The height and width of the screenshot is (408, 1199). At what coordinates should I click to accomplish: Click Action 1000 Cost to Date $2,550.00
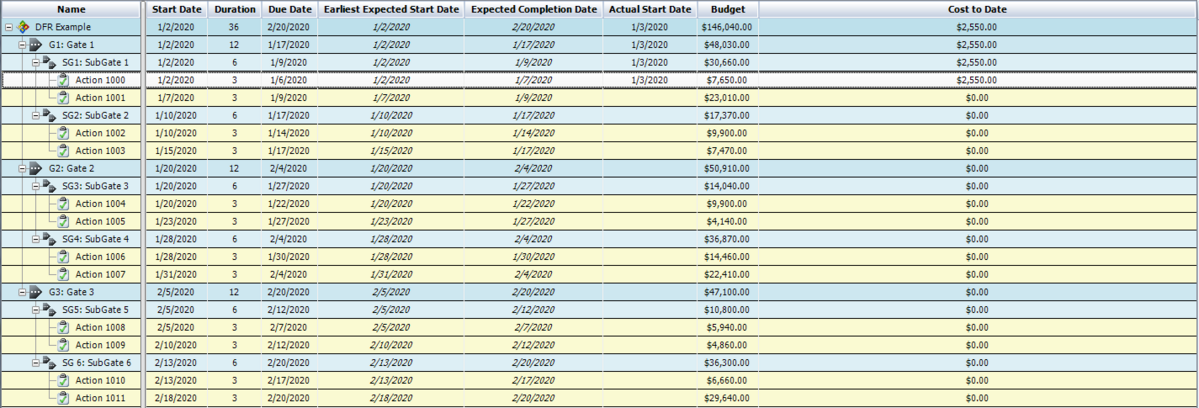[x=976, y=79]
